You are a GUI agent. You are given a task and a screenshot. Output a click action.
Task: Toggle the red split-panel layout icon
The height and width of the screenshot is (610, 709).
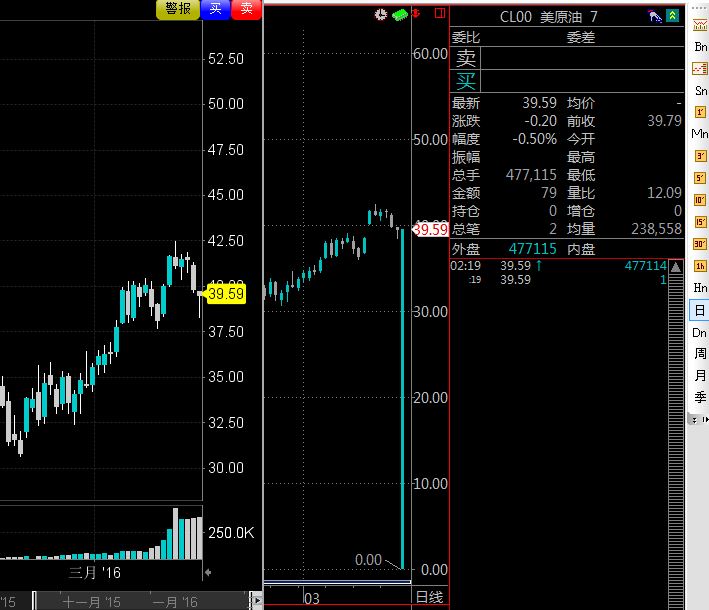point(440,13)
